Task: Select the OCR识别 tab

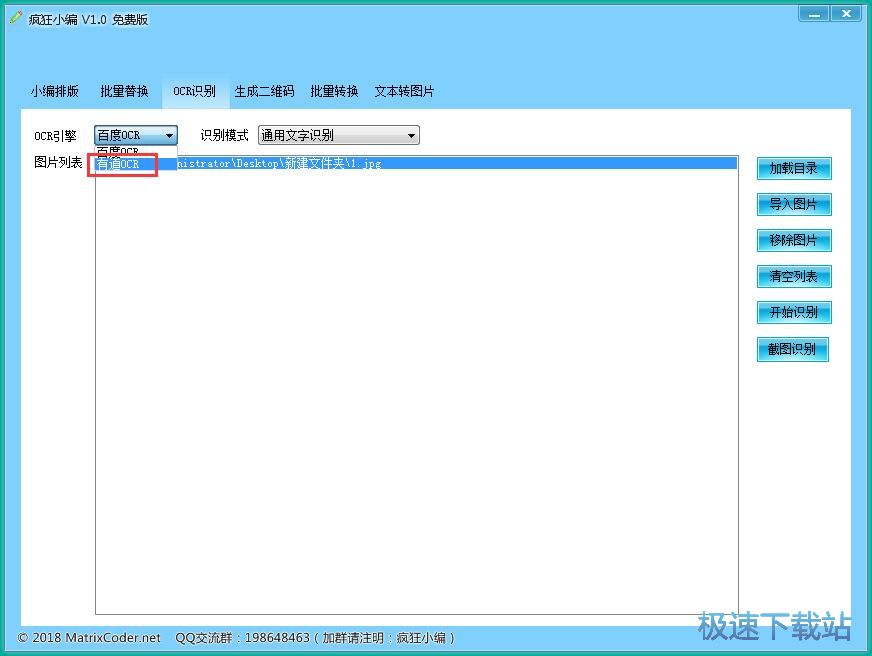Action: click(x=195, y=91)
